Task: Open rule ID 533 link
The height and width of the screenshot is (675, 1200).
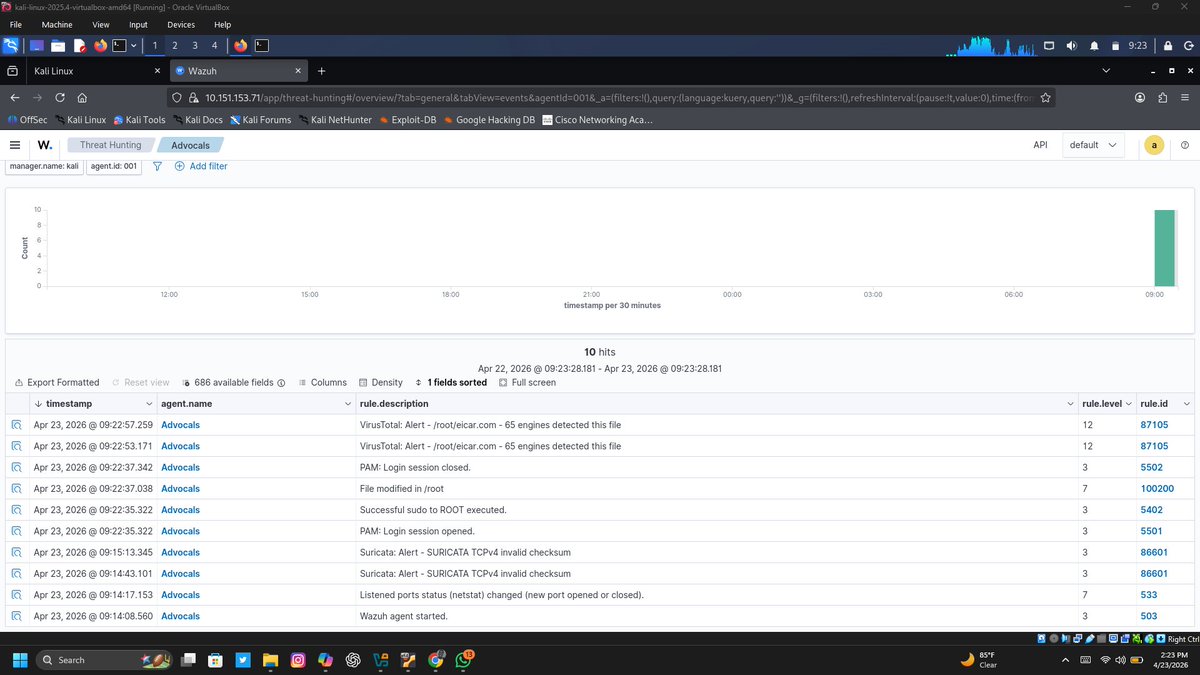Action: click(x=1148, y=595)
